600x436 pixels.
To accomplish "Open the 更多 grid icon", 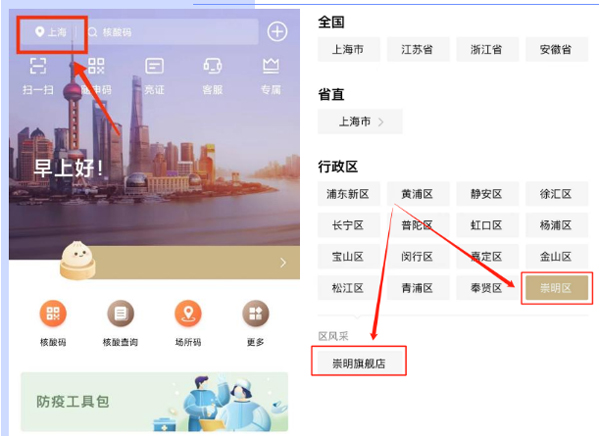I will pyautogui.click(x=256, y=314).
